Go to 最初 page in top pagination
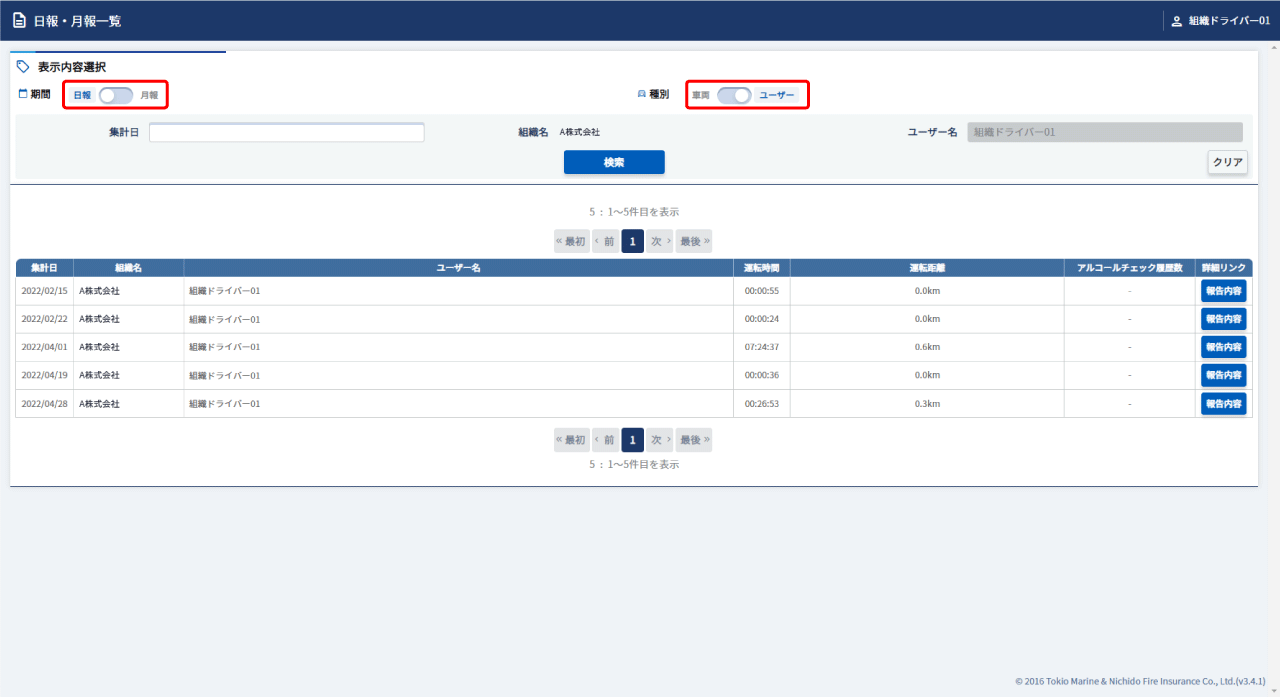Image resolution: width=1280 pixels, height=697 pixels. tap(571, 241)
